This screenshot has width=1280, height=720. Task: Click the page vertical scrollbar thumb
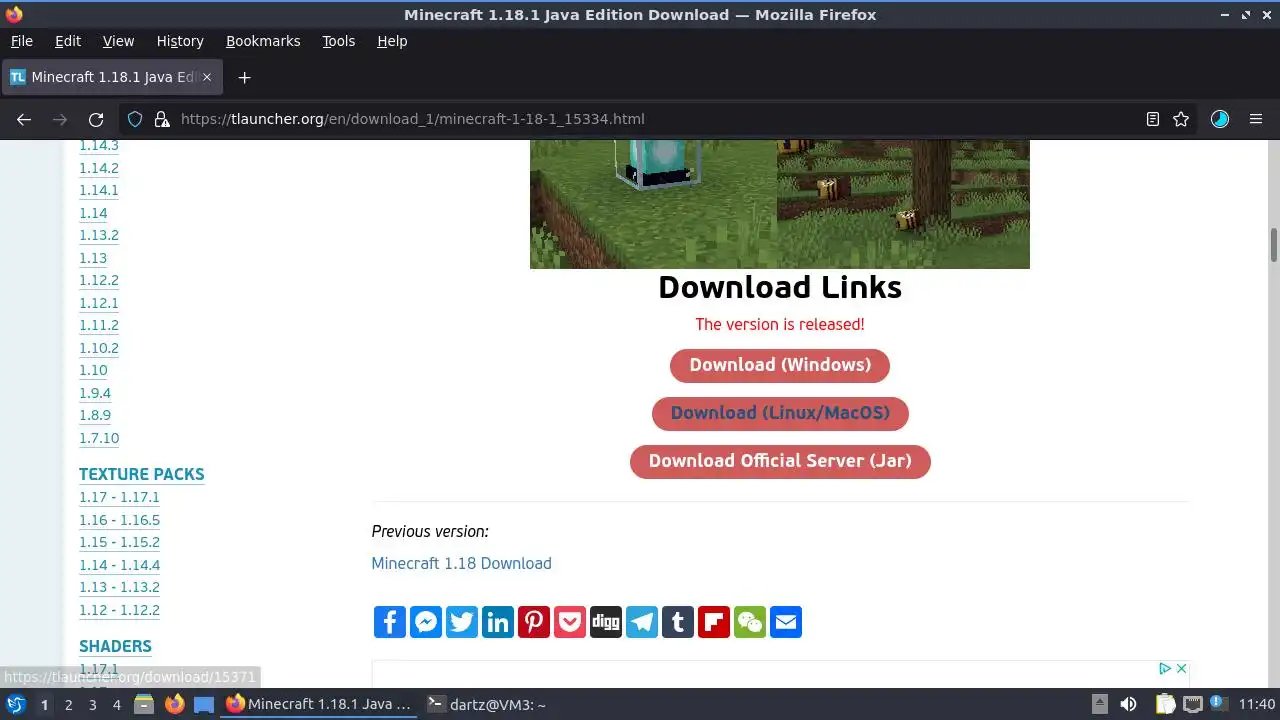(x=1274, y=243)
